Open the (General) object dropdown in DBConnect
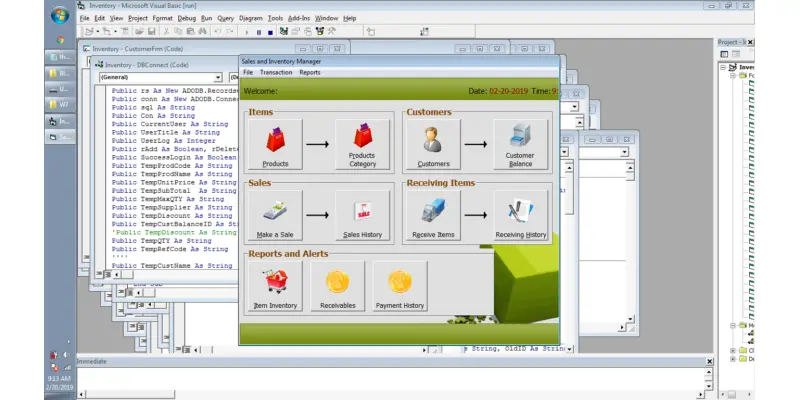Image resolution: width=800 pixels, height=400 pixels. (x=218, y=78)
